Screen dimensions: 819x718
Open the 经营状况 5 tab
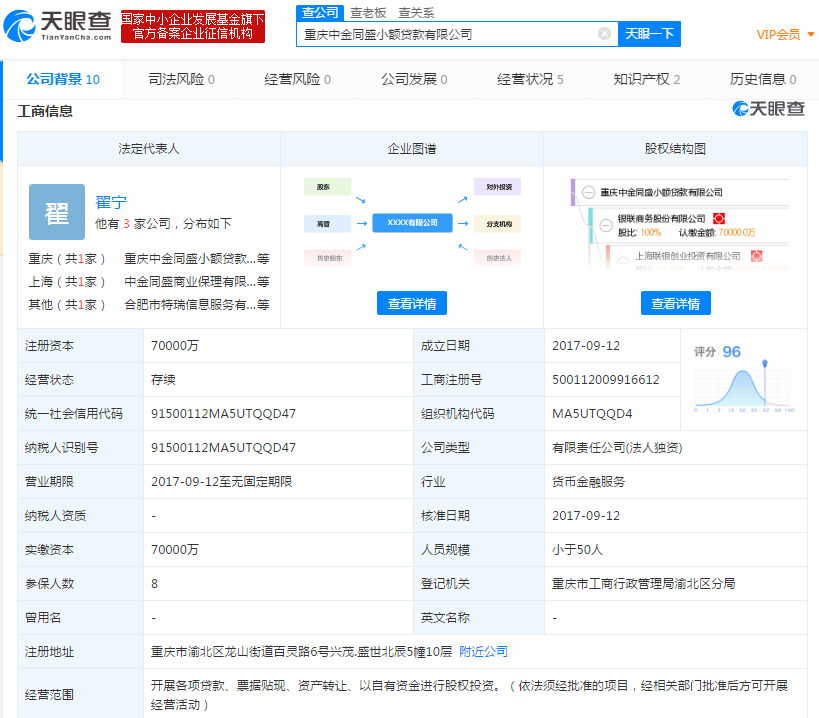tap(530, 79)
